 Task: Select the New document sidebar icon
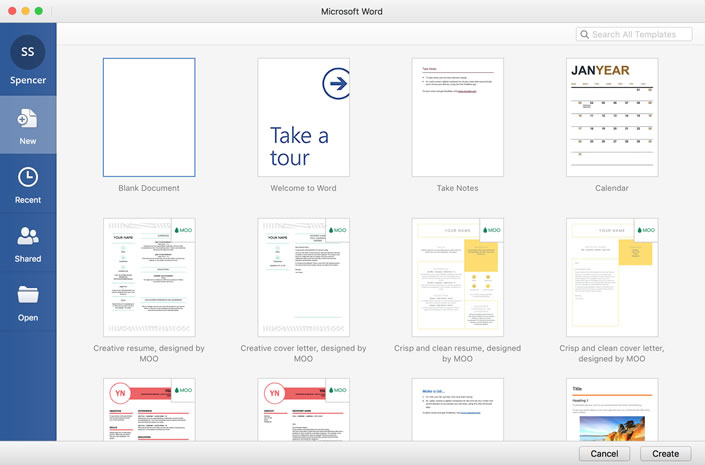(27, 119)
